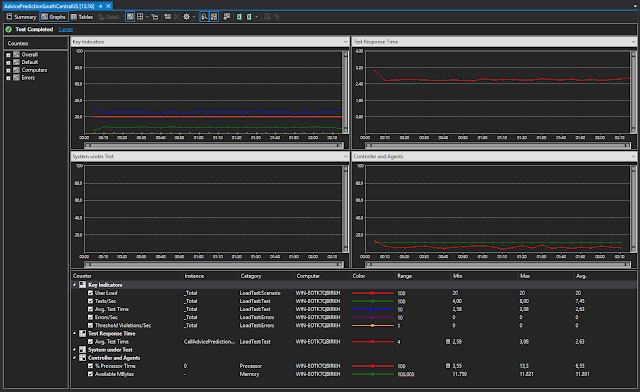
Task: Uncheck the User Load counter
Action: [91, 293]
